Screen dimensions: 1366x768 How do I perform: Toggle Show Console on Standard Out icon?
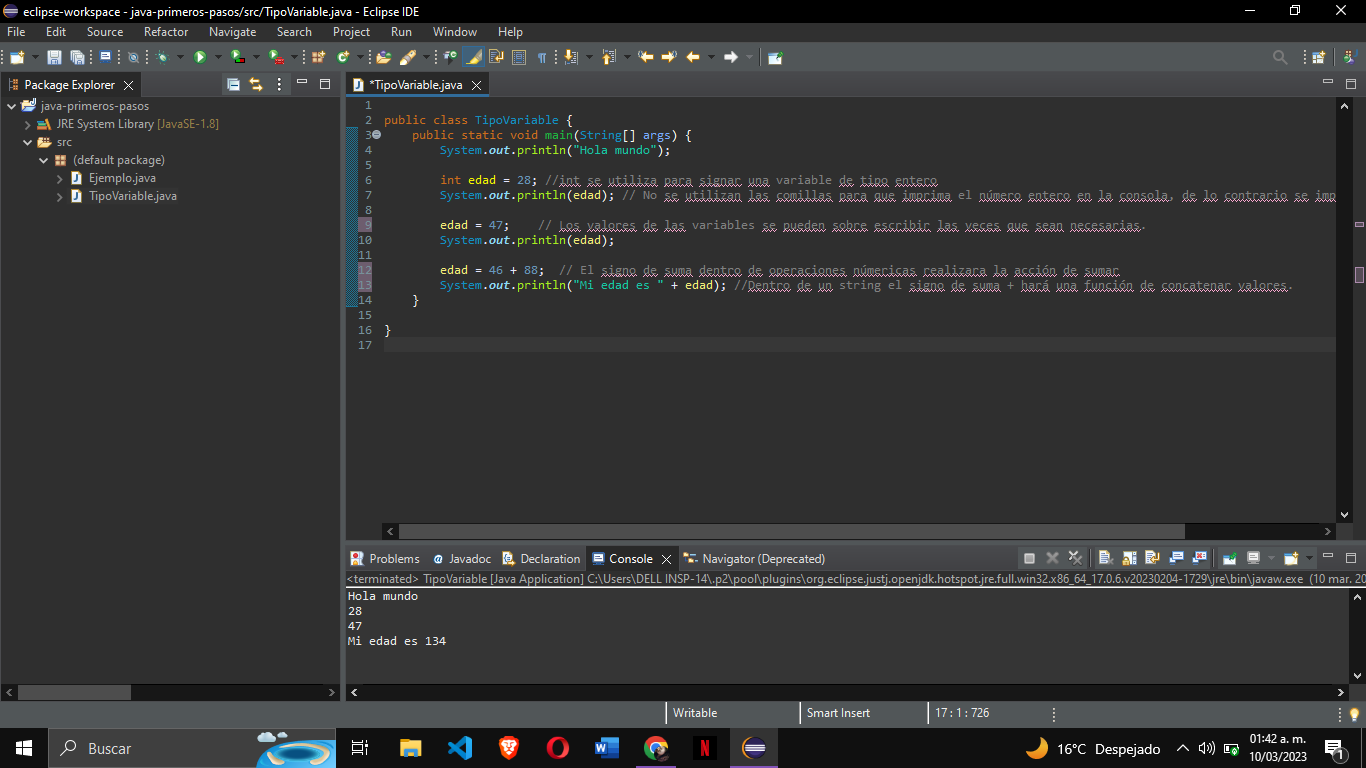pos(1176,558)
